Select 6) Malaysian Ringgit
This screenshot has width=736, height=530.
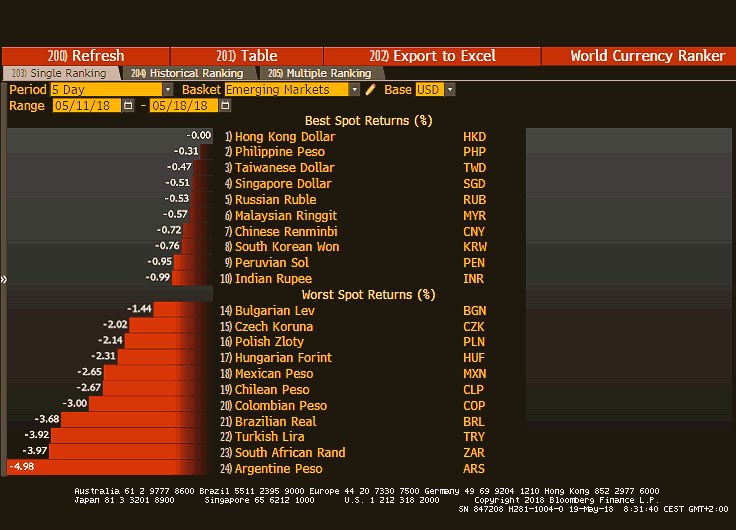[281, 215]
